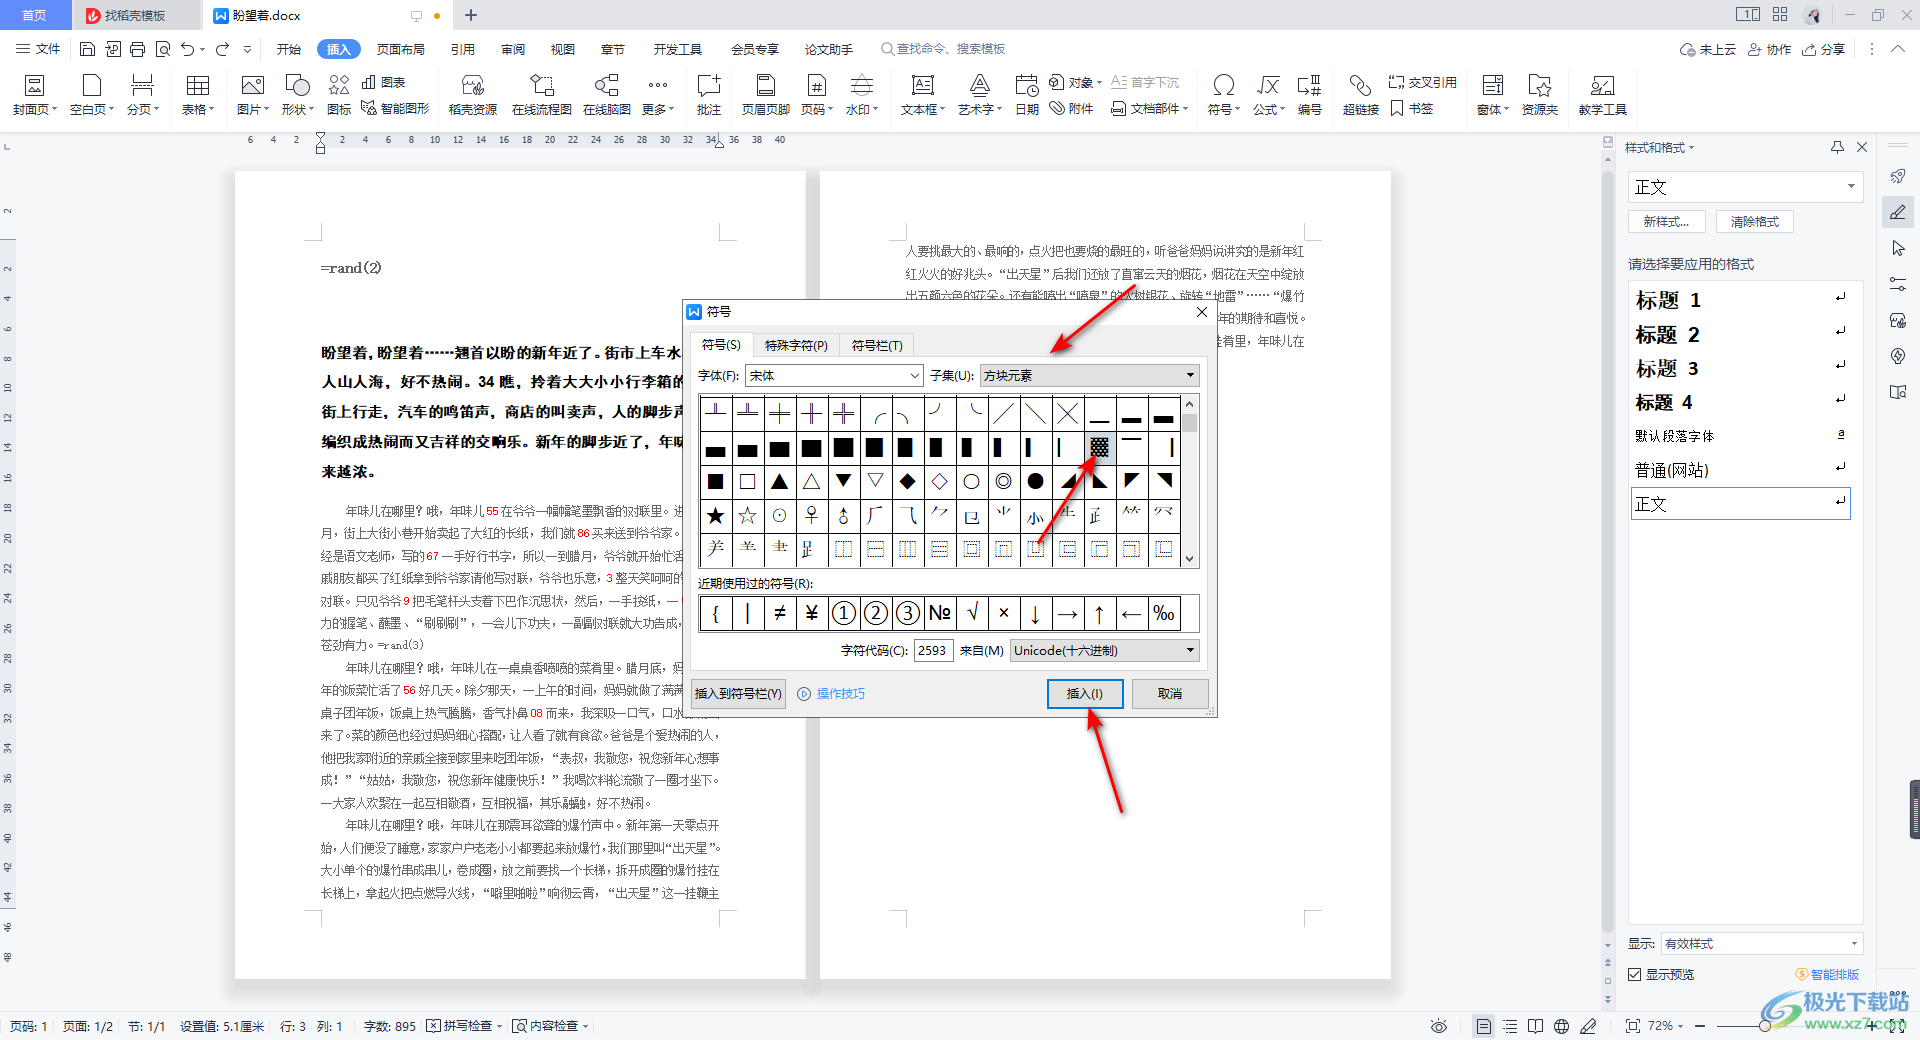The width and height of the screenshot is (1920, 1040).
Task: Click the 智能排版 smart layout link
Action: coord(1827,974)
